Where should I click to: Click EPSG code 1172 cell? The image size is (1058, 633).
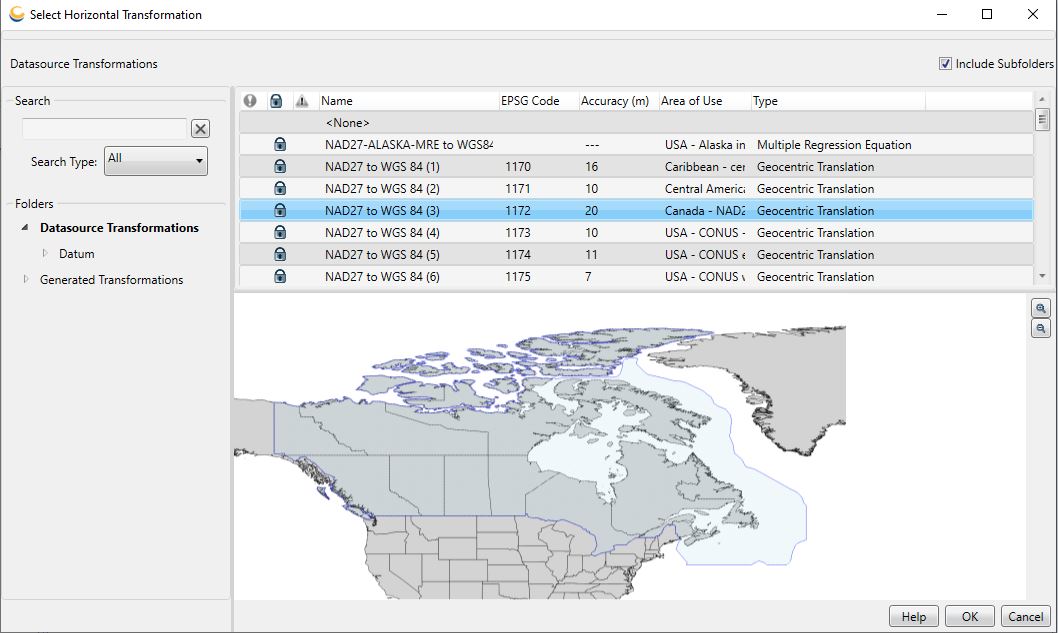coord(518,211)
